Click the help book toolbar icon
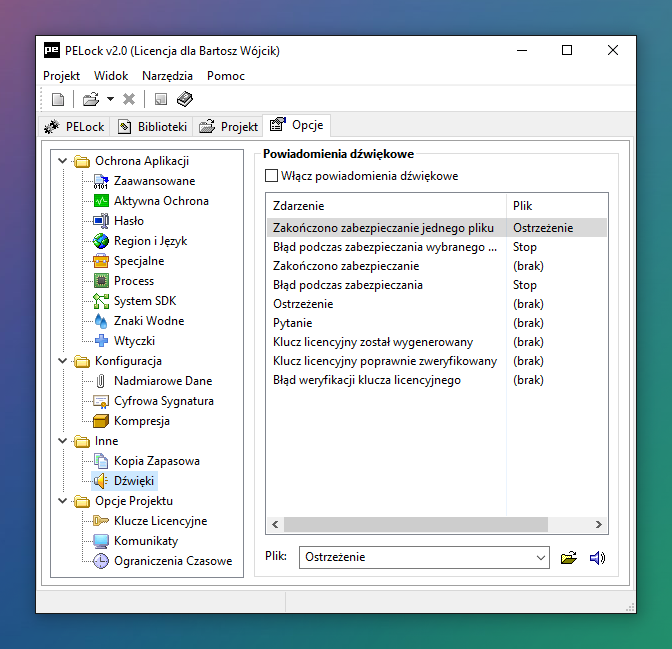This screenshot has width=672, height=649. [x=185, y=99]
